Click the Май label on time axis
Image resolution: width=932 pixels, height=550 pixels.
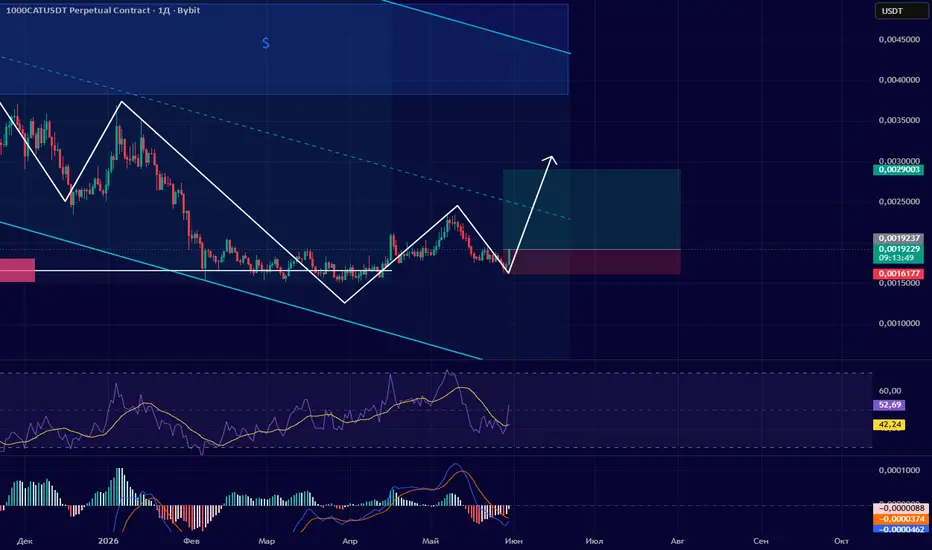pyautogui.click(x=430, y=541)
